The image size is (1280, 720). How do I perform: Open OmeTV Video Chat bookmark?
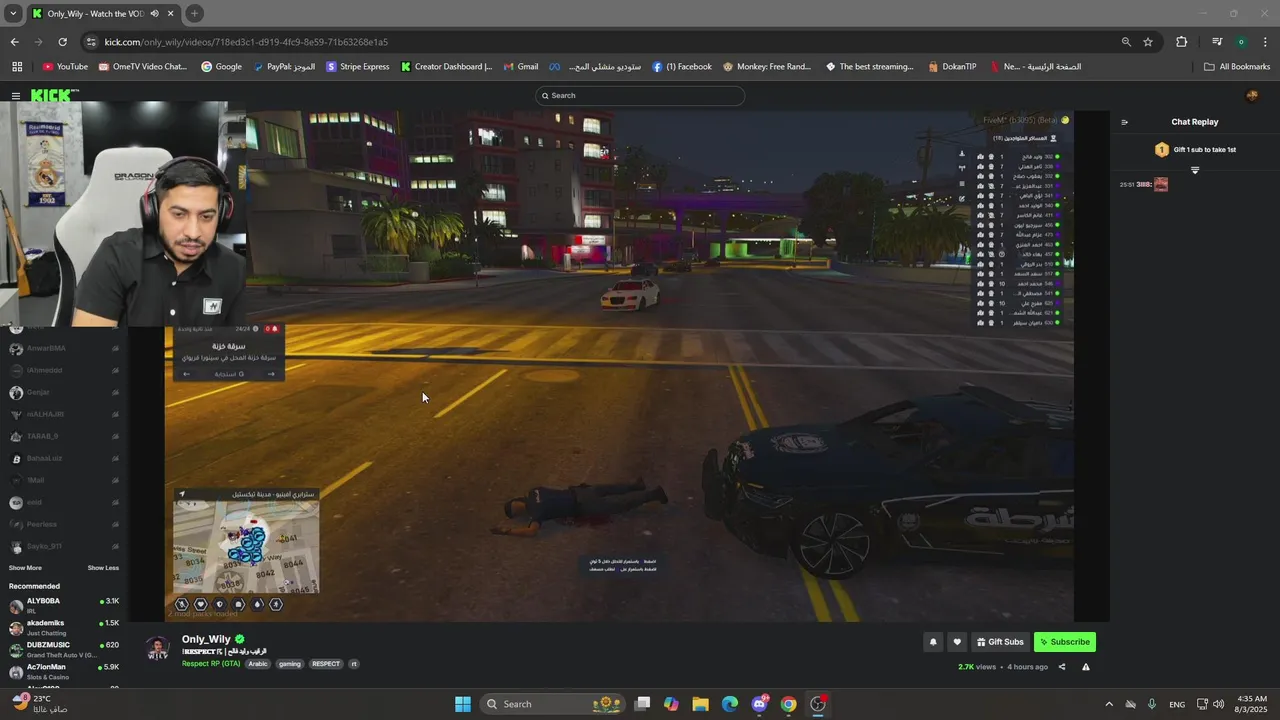(142, 67)
